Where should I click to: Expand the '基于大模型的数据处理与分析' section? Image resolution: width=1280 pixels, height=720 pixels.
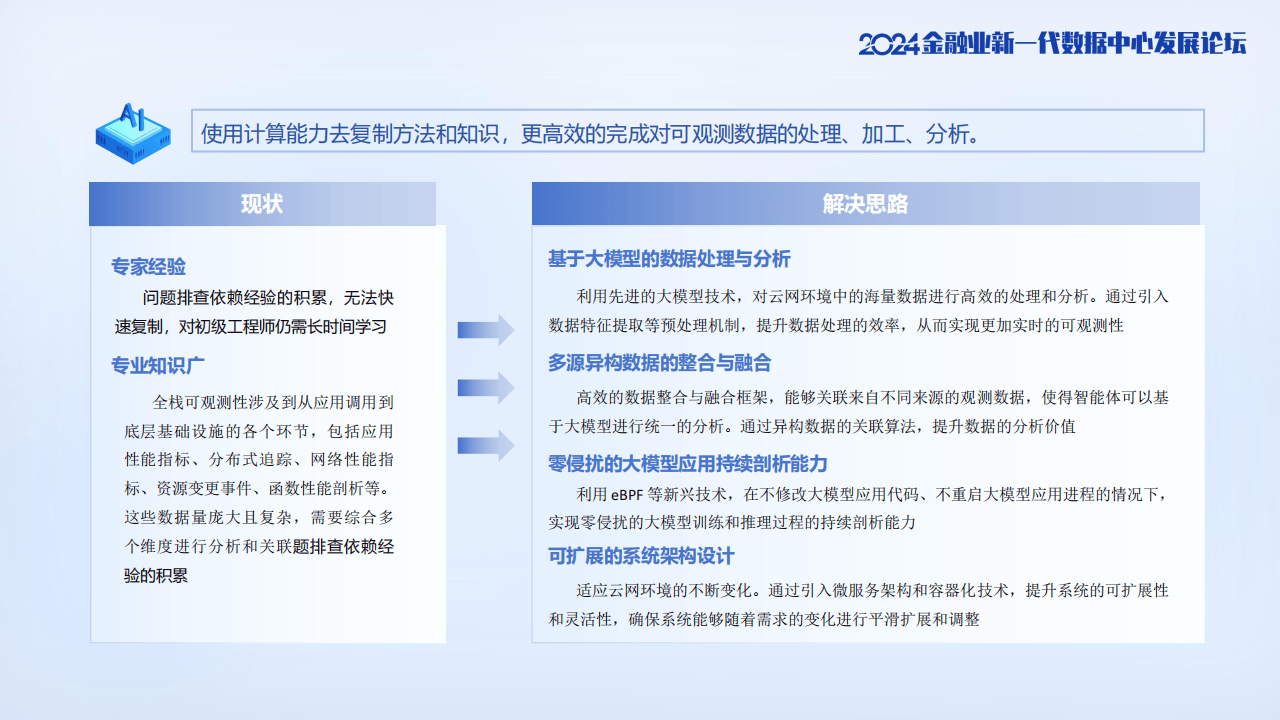click(668, 259)
